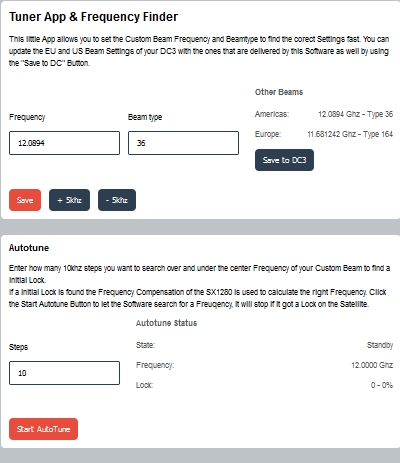Click the Other Beams heading
Image resolution: width=400 pixels, height=463 pixels.
coord(279,92)
